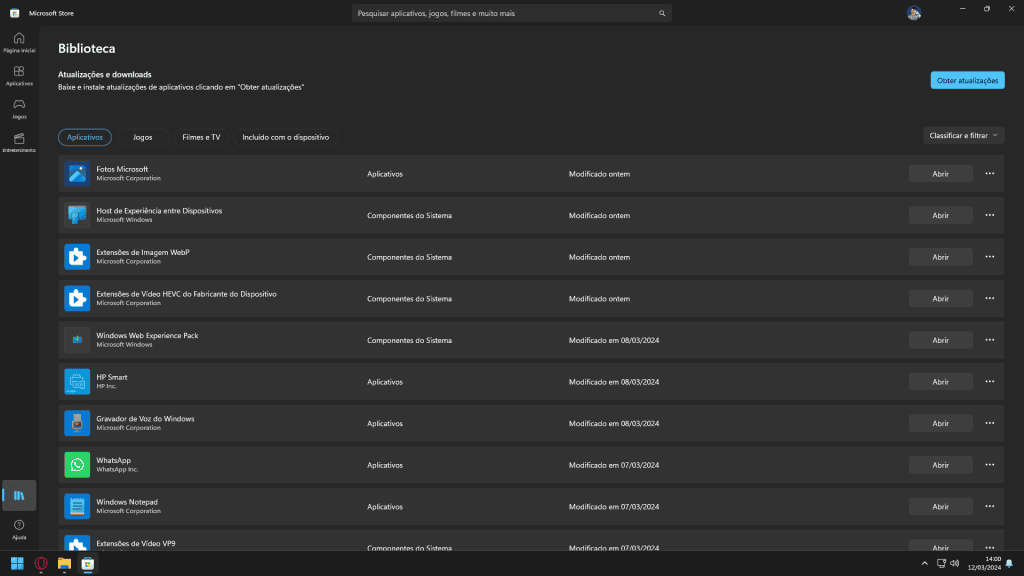Image resolution: width=1024 pixels, height=576 pixels.
Task: Click the Fotos Microsoft app icon
Action: (x=77, y=174)
